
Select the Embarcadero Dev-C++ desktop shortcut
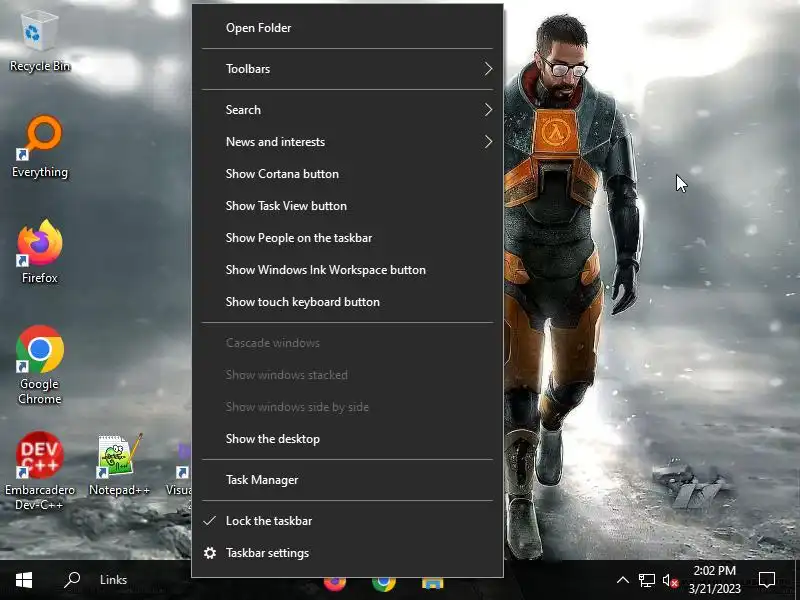(x=40, y=470)
